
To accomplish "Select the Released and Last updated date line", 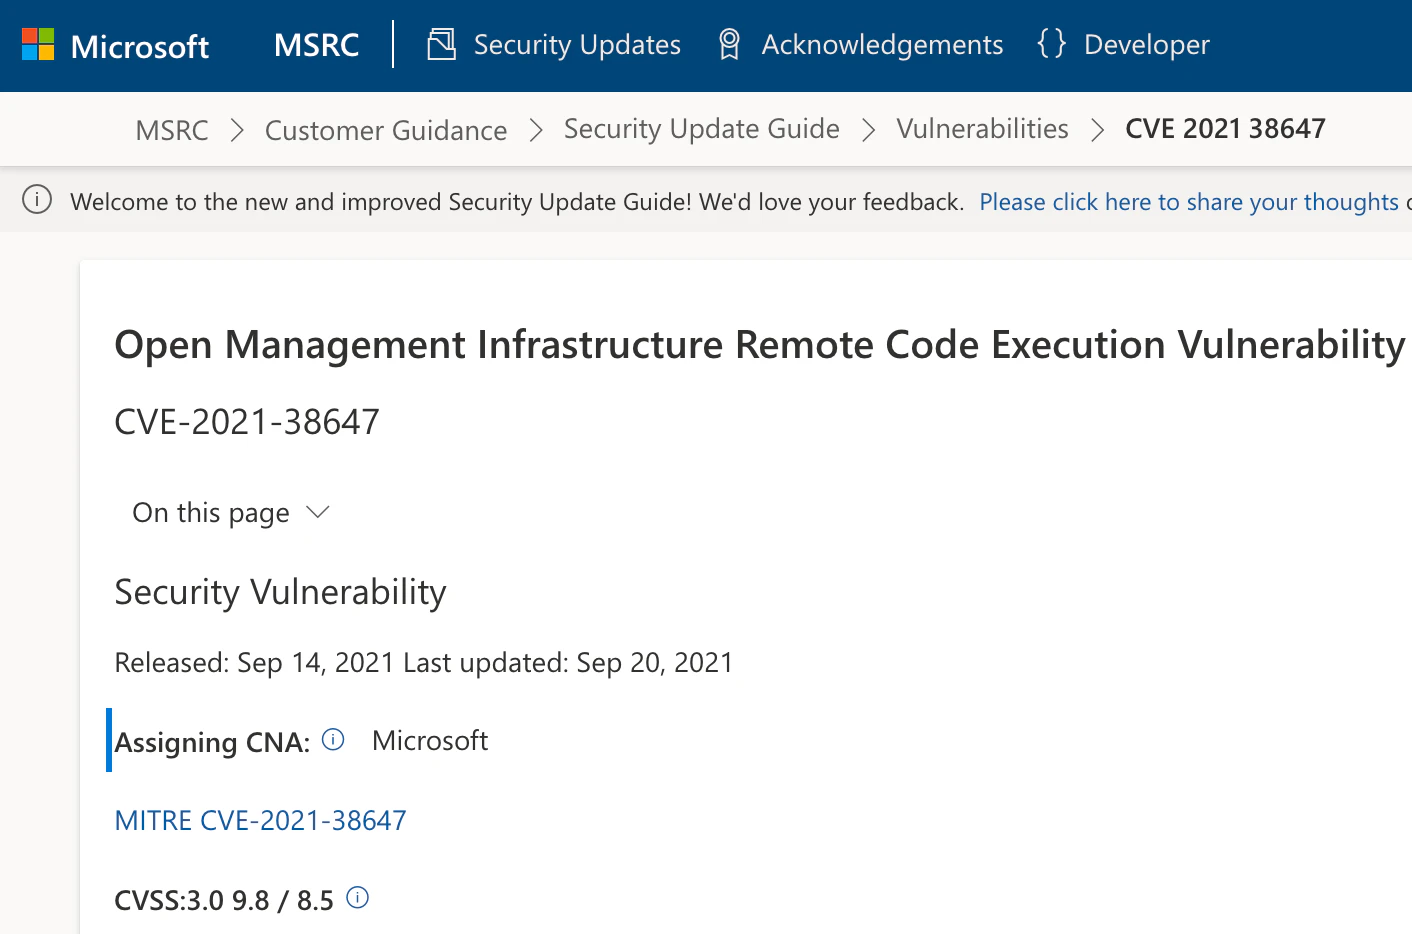I will 424,663.
